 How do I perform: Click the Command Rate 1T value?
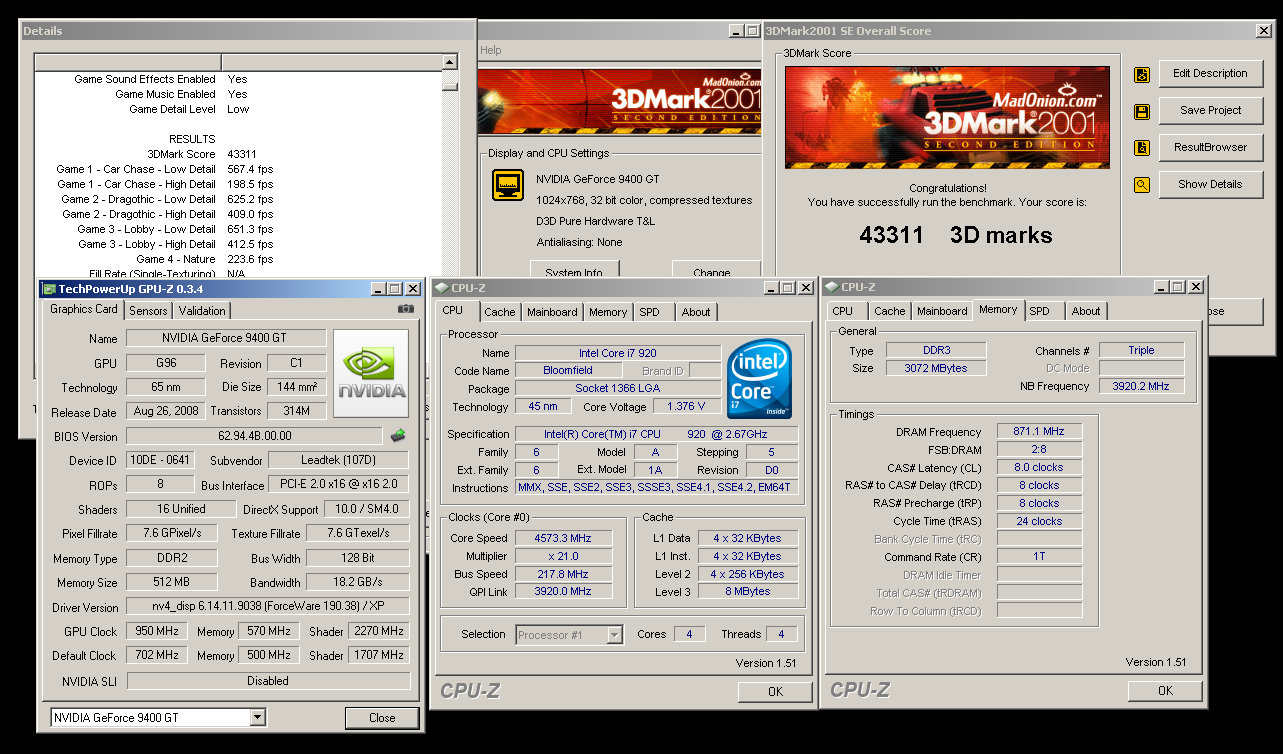click(x=1039, y=557)
